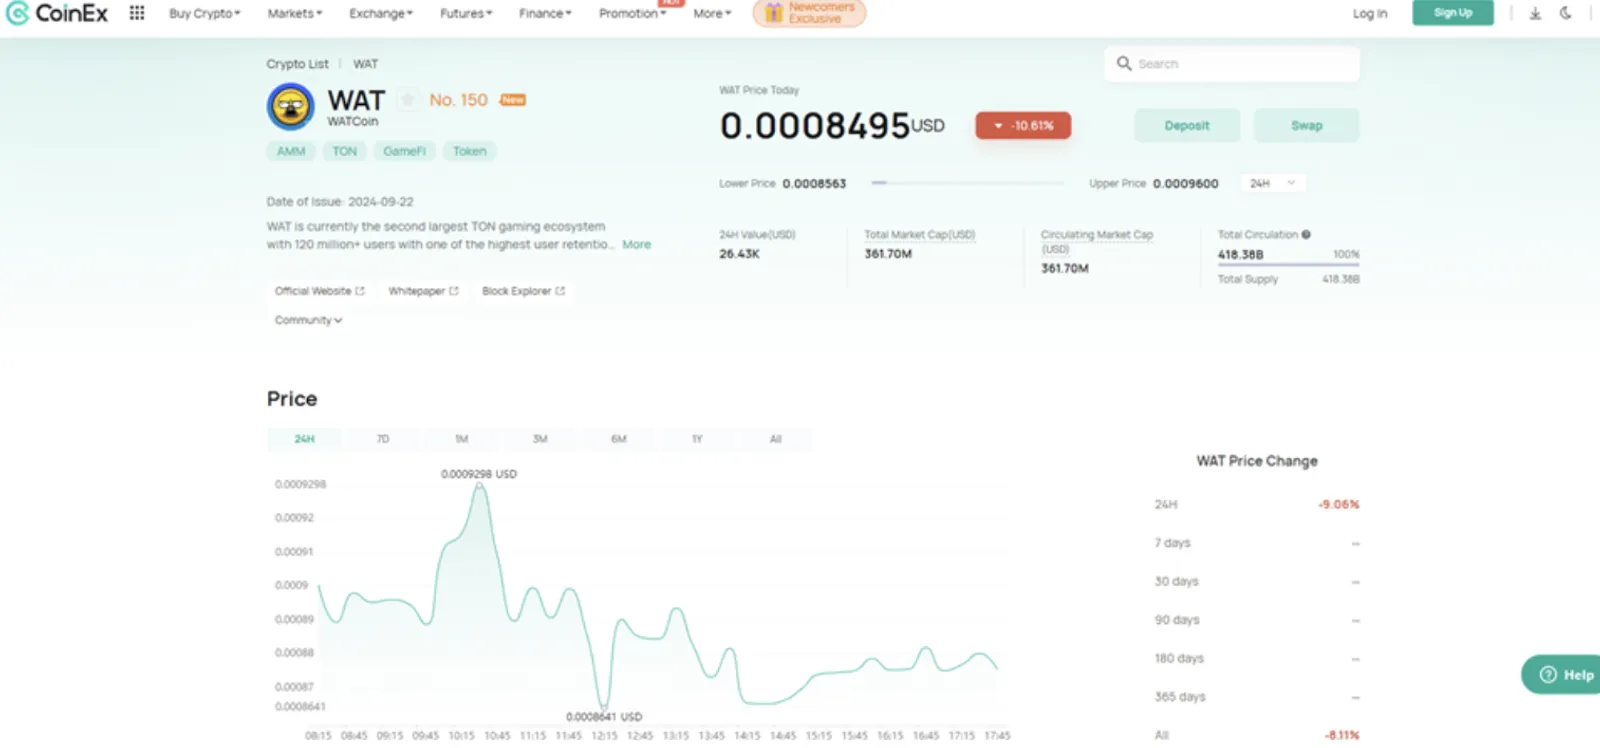
Task: Click the Total Market Cap 361.70M value
Action: (888, 254)
